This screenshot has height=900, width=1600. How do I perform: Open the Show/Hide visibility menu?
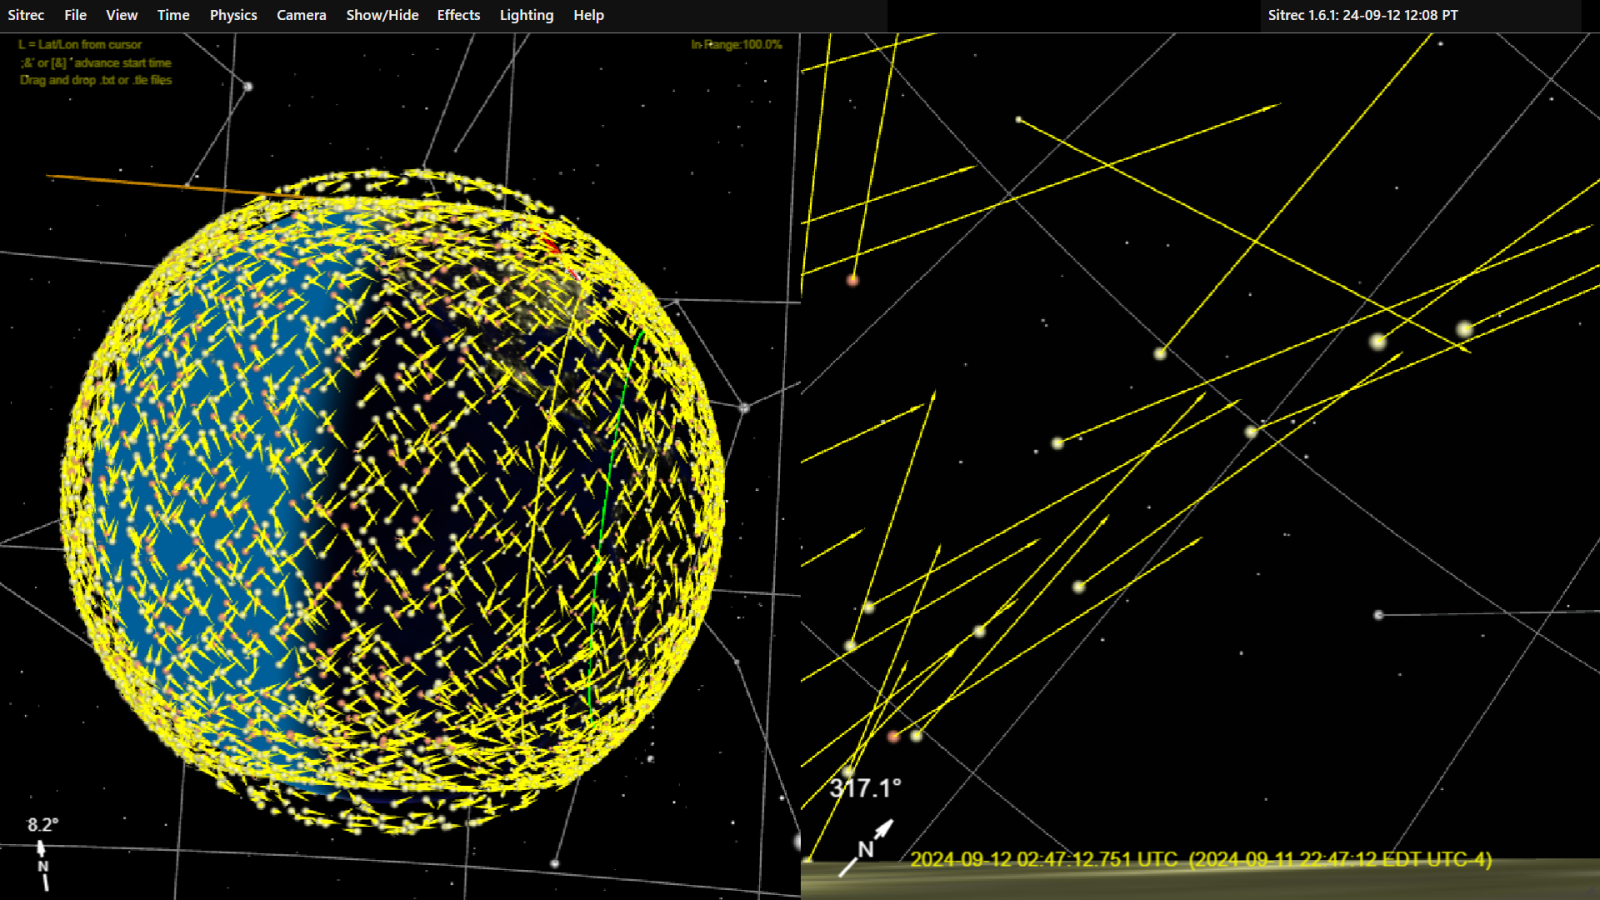382,15
